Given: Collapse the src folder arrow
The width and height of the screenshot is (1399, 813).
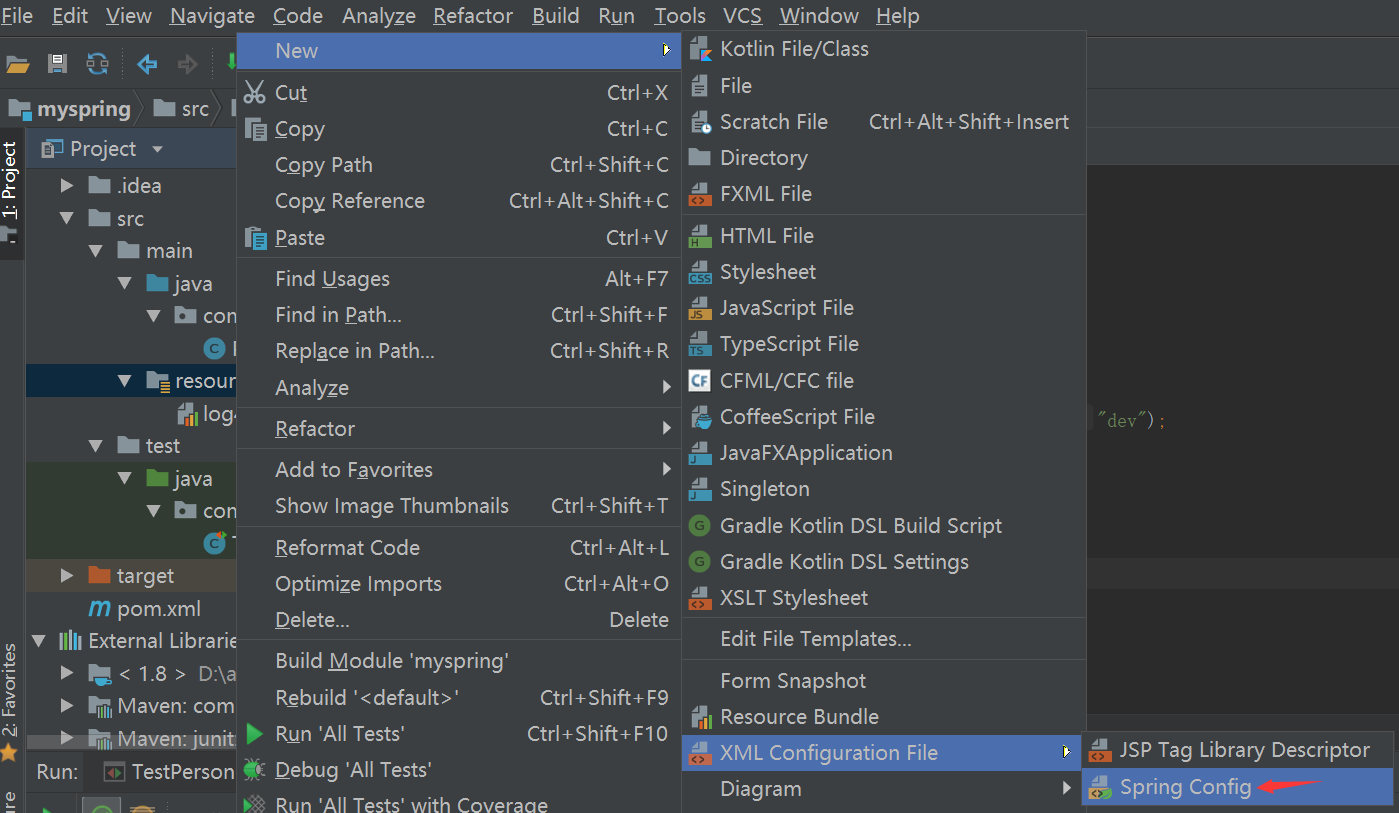Looking at the screenshot, I should click(67, 219).
